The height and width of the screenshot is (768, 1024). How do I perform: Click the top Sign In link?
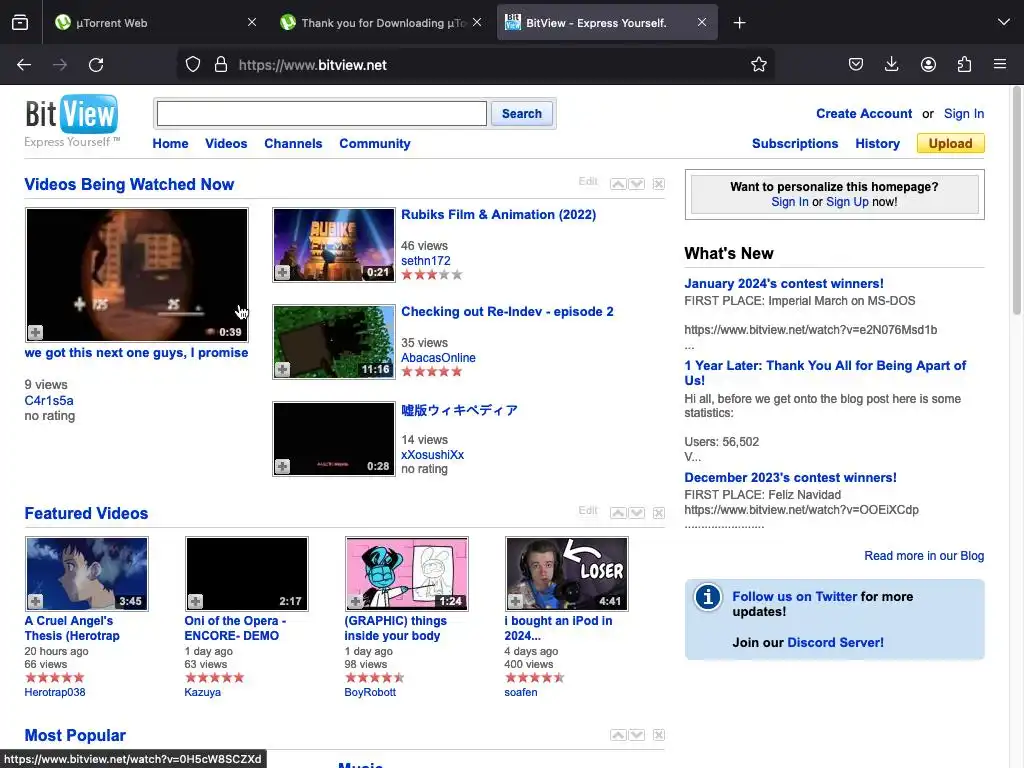[964, 114]
